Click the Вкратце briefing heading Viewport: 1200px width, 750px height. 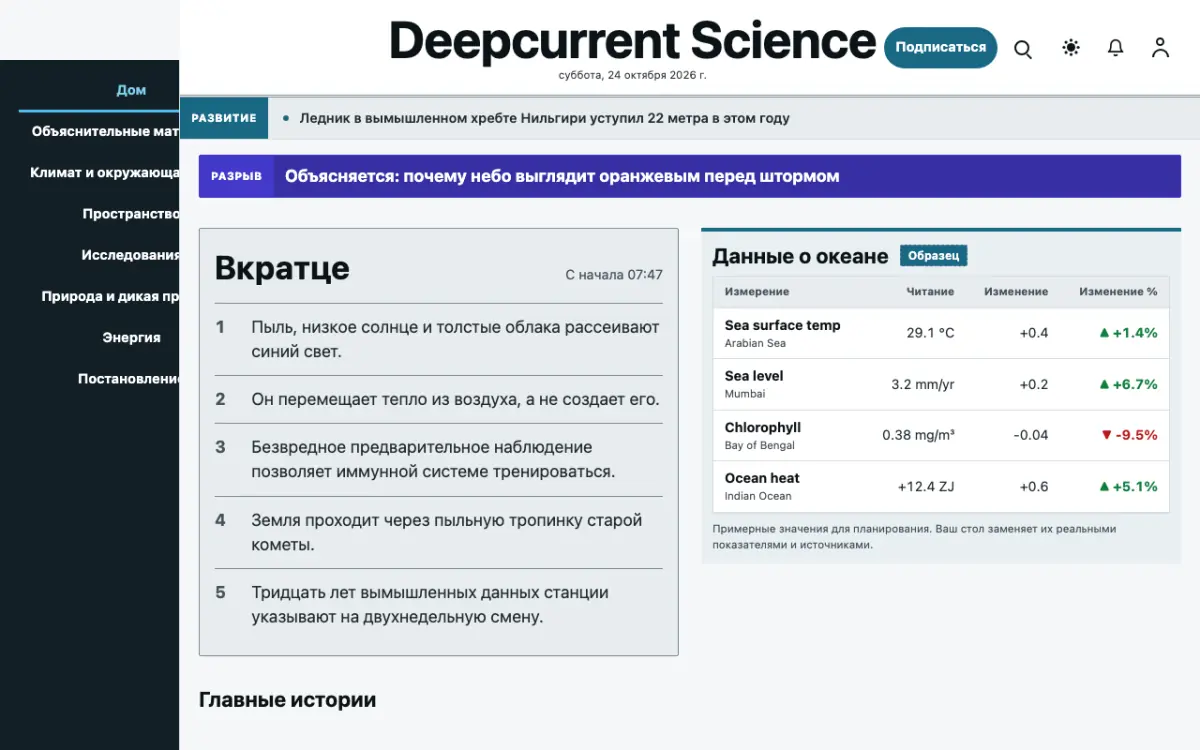(x=282, y=268)
